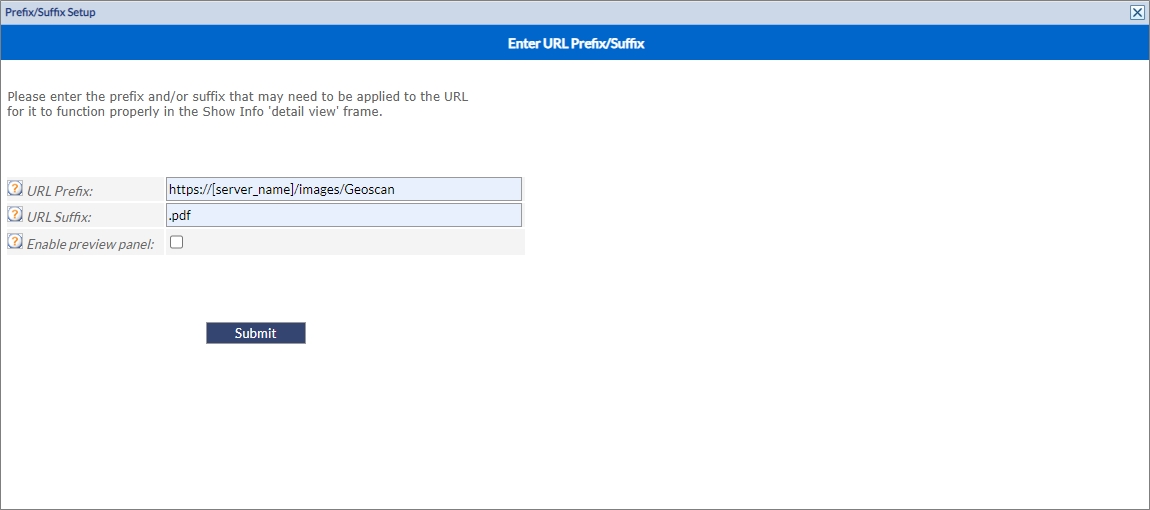Viewport: 1150px width, 510px height.
Task: Click the 'for it to function properly' text line
Action: pyautogui.click(x=195, y=112)
